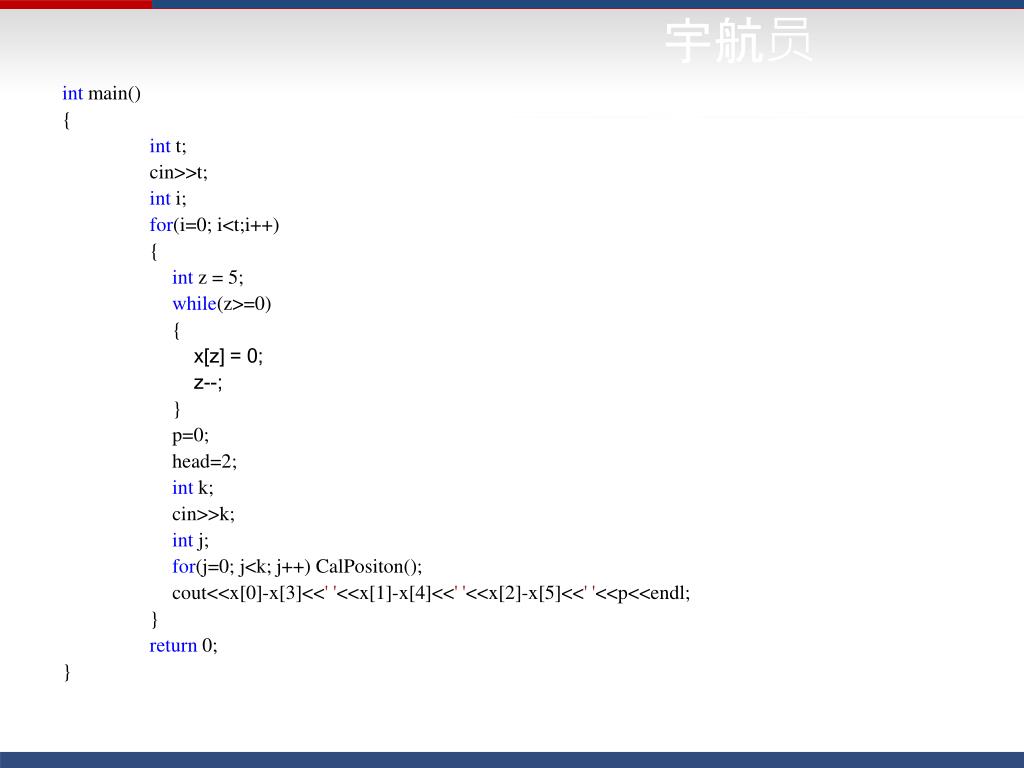Viewport: 1024px width, 768px height.
Task: Click the 'int z = 5;' line
Action: (x=208, y=278)
